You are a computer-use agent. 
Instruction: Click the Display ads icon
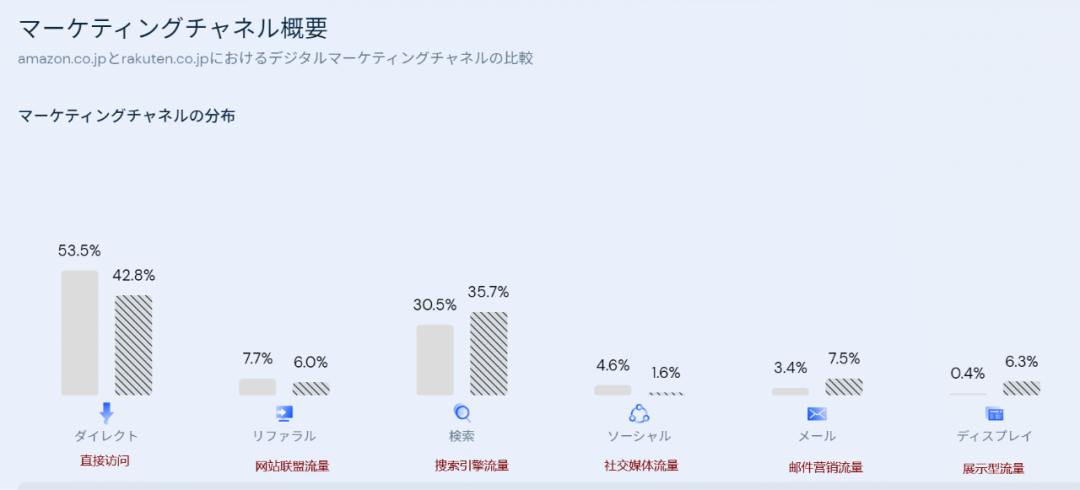994,414
